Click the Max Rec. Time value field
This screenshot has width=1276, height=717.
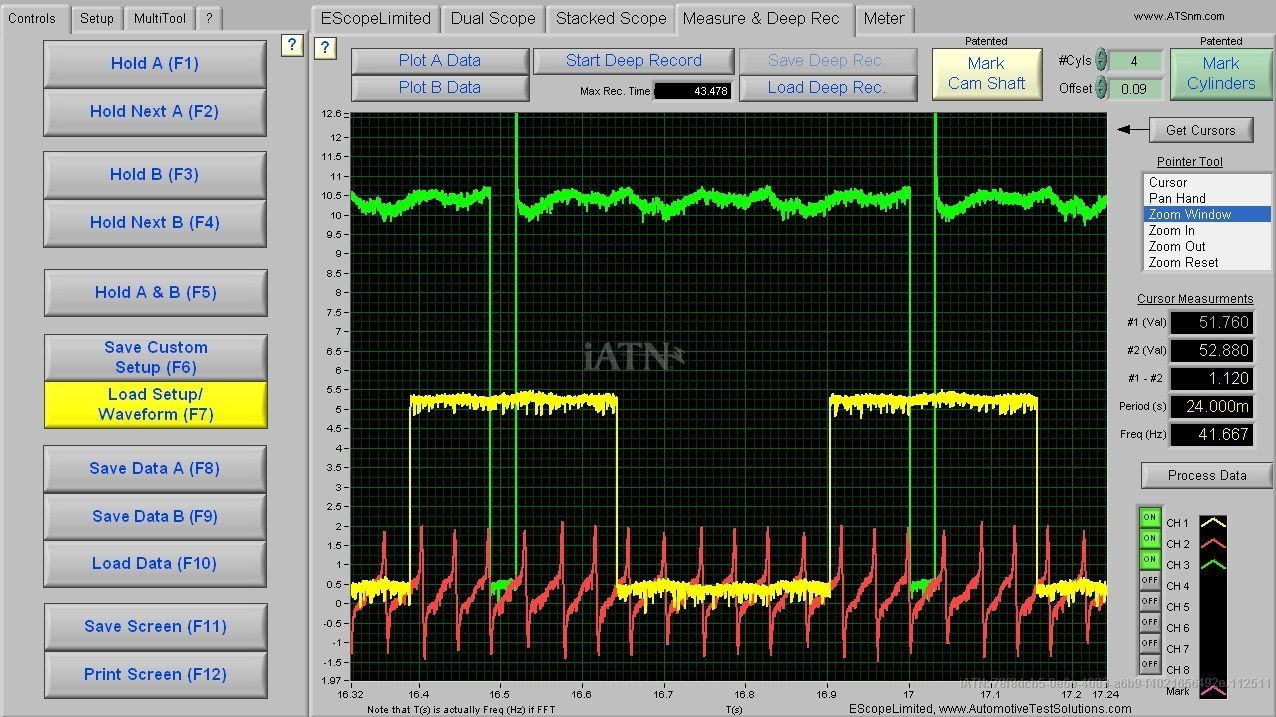[693, 91]
